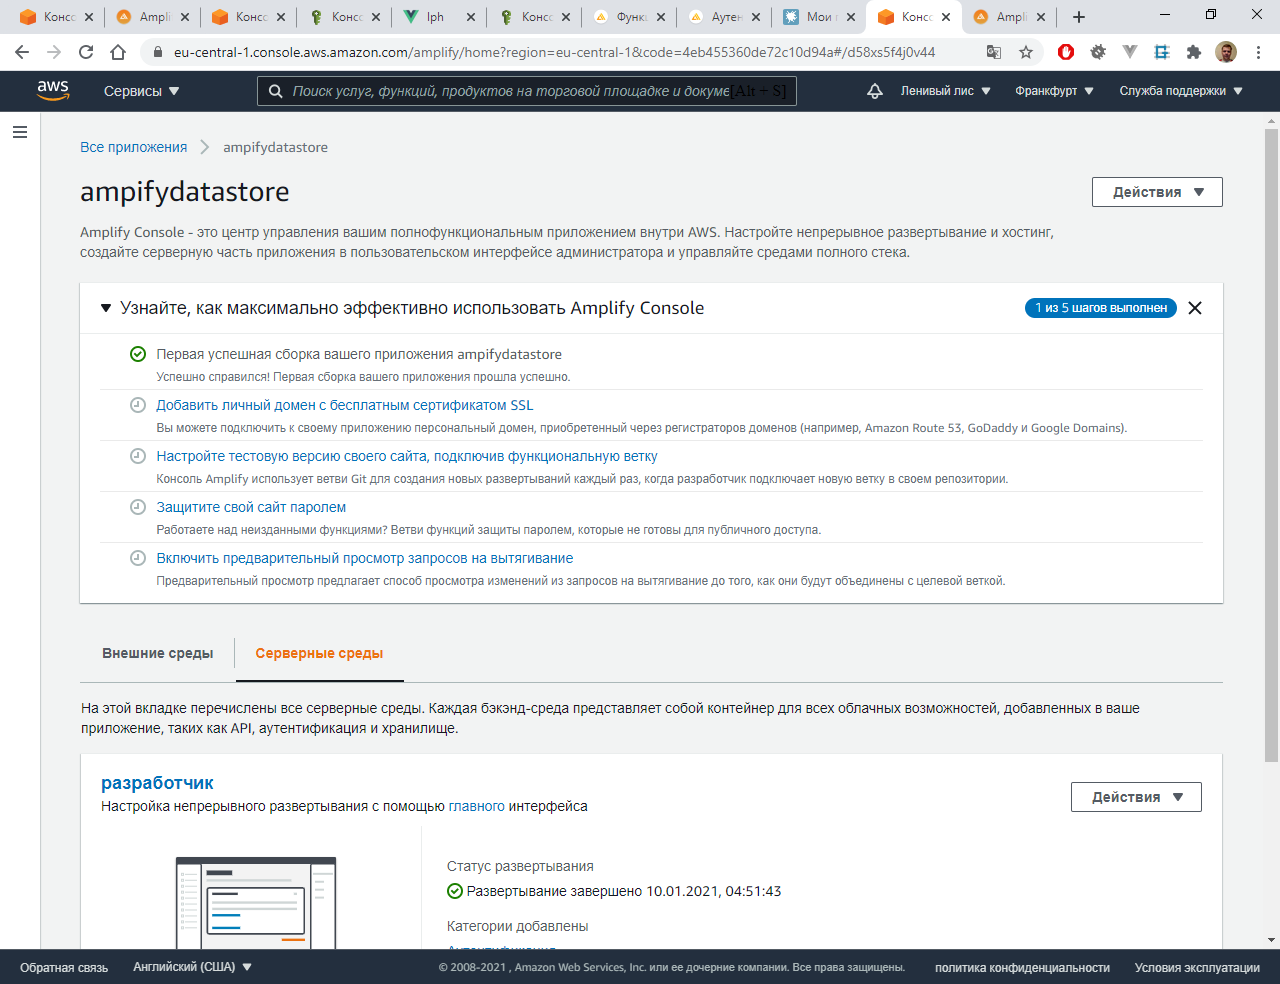Image resolution: width=1280 pixels, height=984 pixels.
Task: Select the Серверные среды tab
Action: pyautogui.click(x=319, y=653)
